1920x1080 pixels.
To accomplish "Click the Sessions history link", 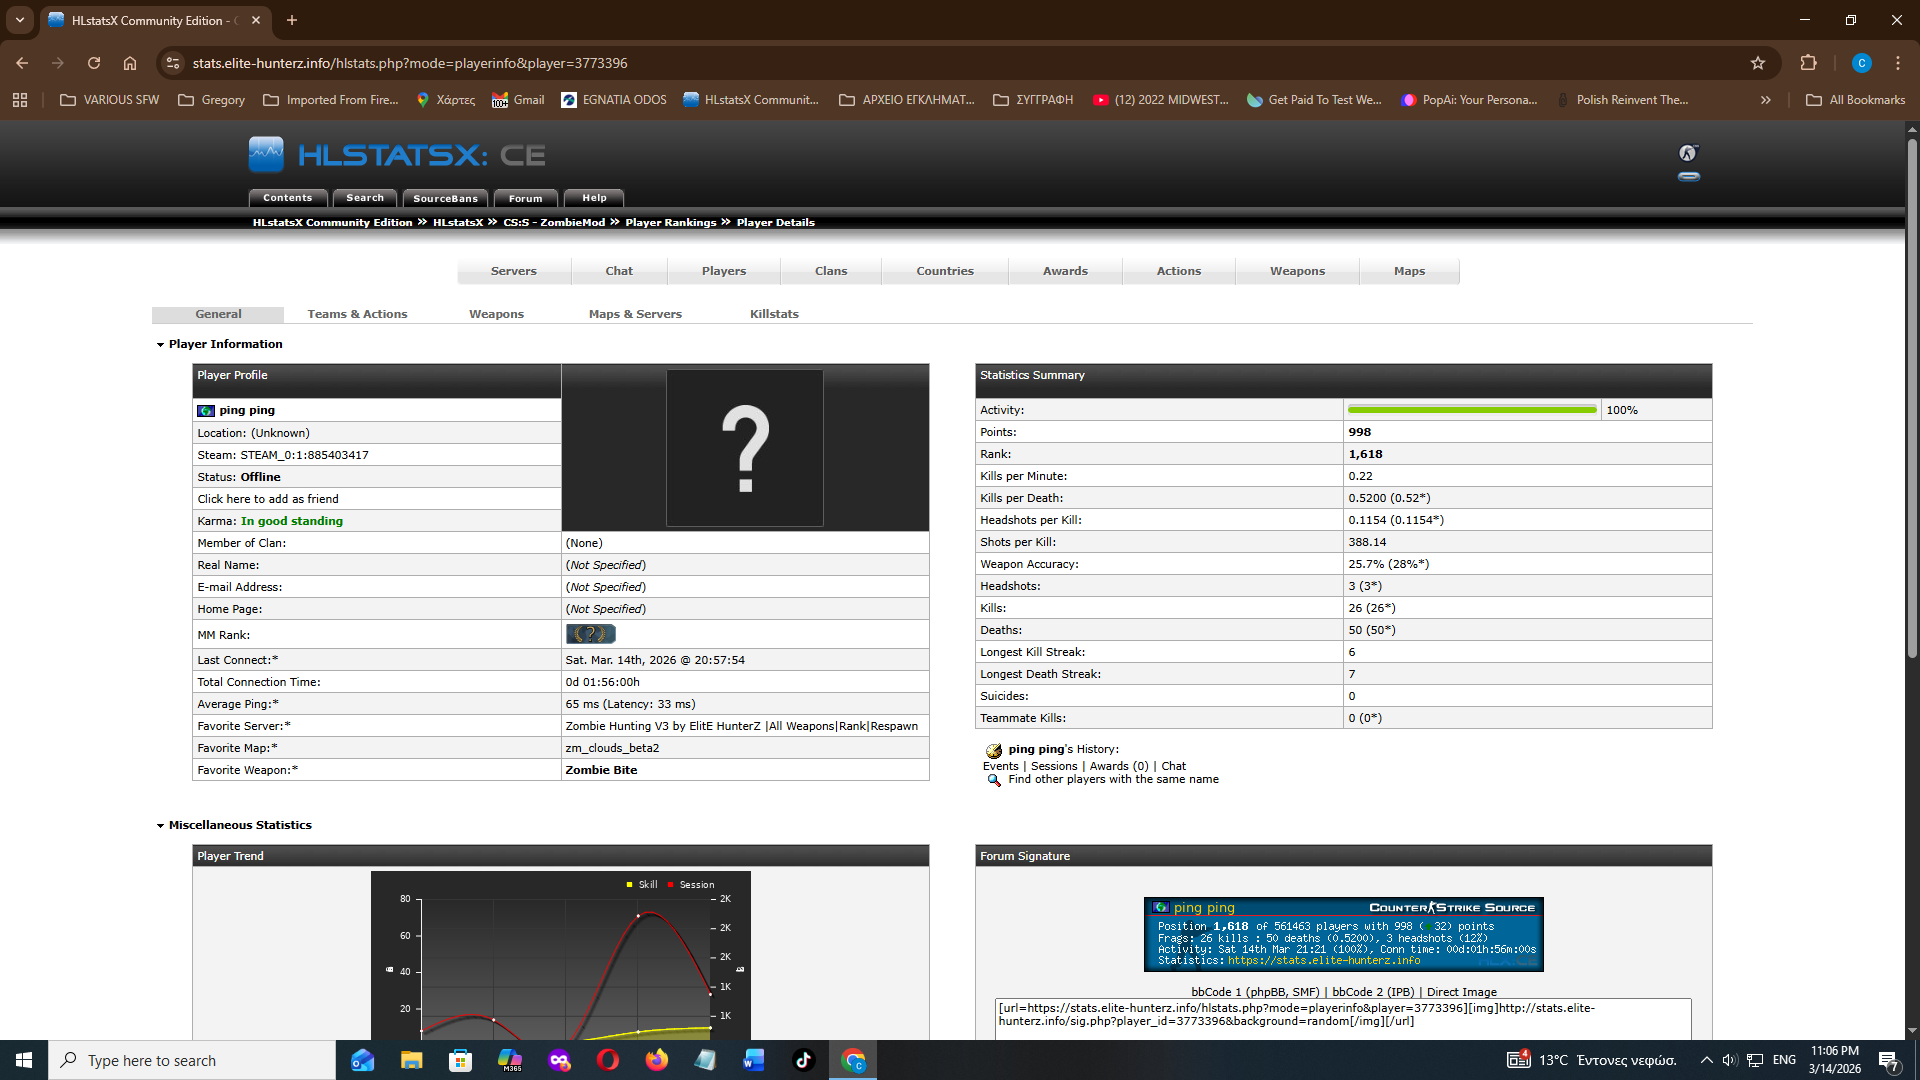I will click(x=1054, y=766).
